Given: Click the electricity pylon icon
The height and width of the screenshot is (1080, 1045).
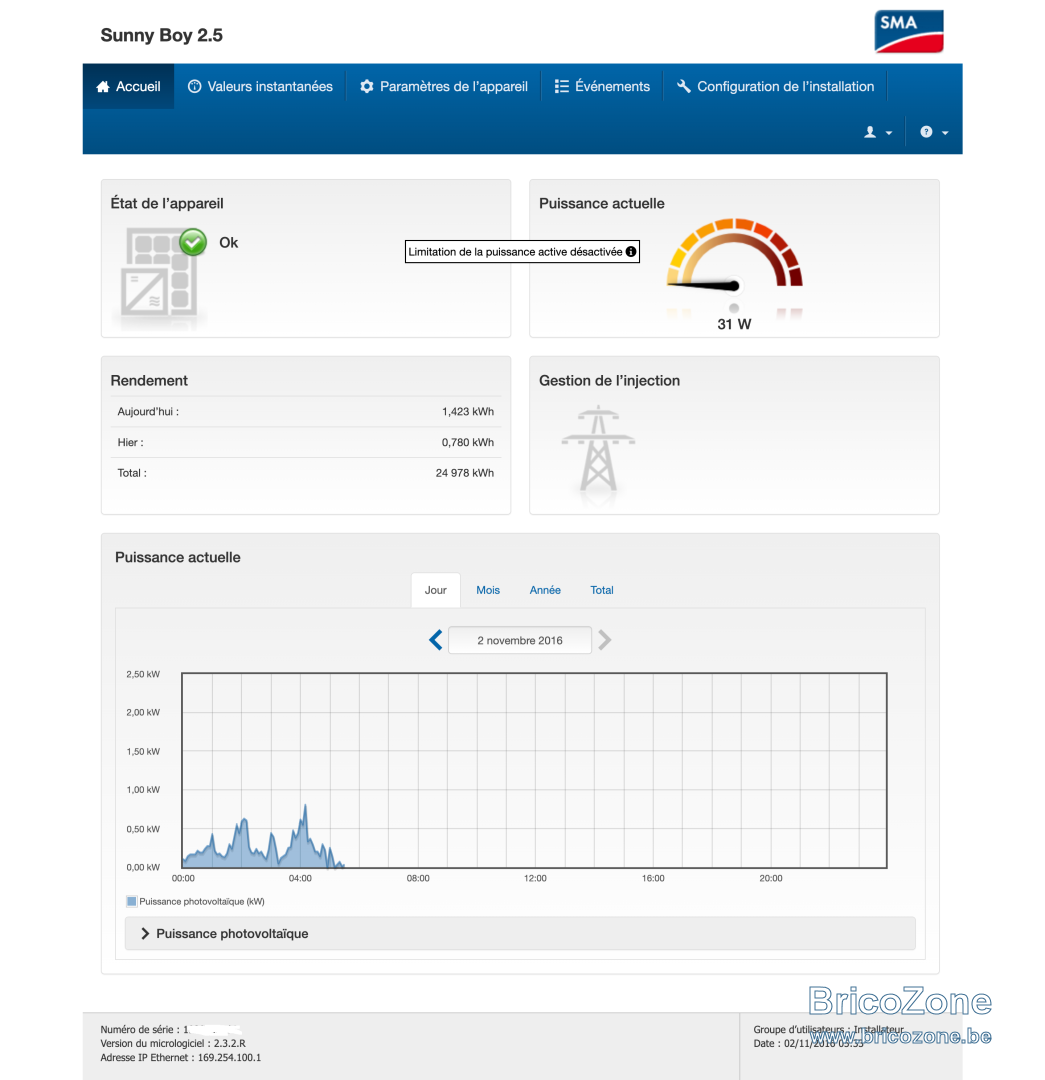Looking at the screenshot, I should [x=598, y=448].
